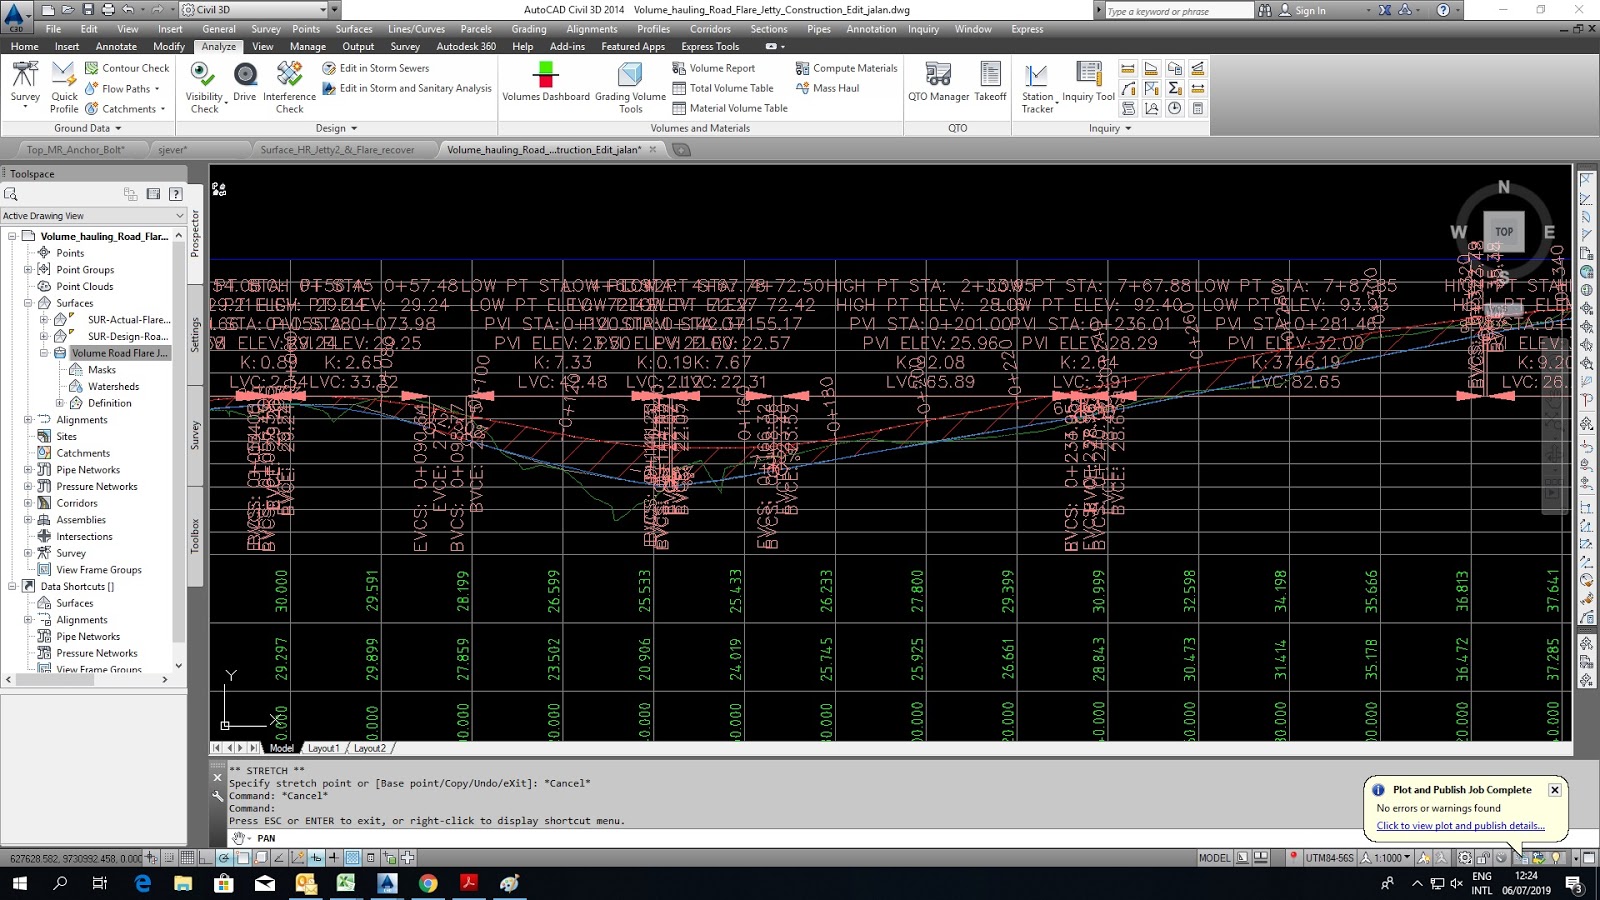Open the Active Drawing View dropdown

tap(178, 215)
